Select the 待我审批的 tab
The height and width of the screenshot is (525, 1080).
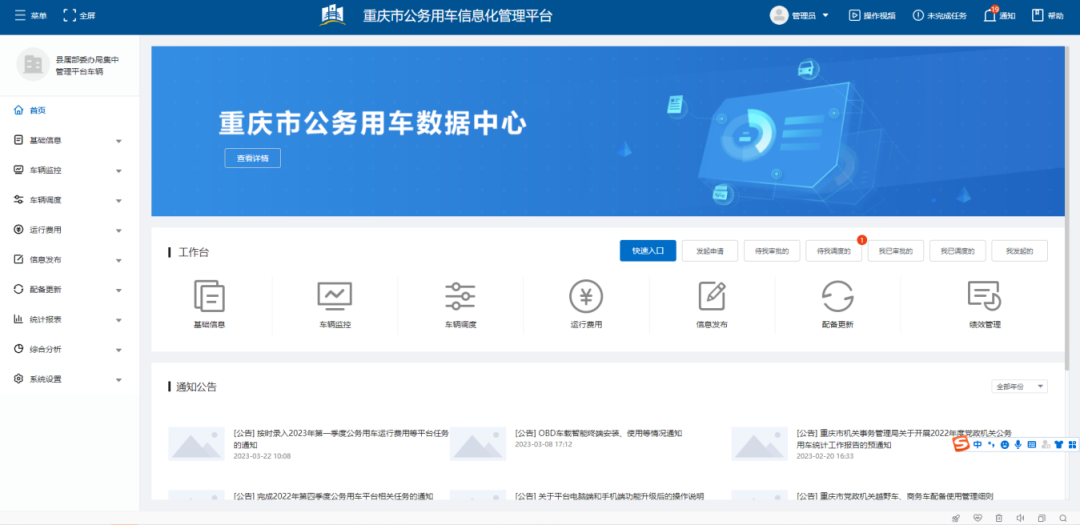771,251
